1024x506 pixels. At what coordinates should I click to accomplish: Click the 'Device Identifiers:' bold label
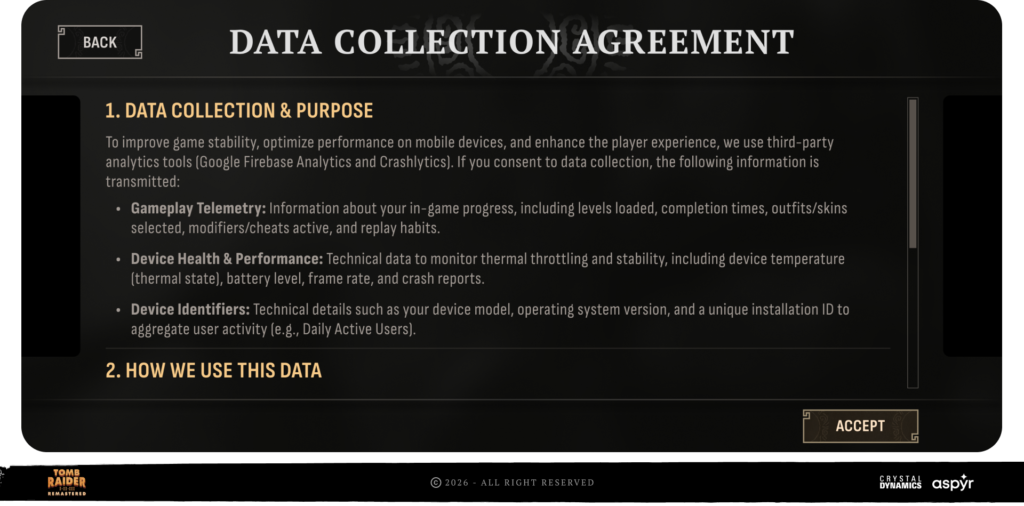pyautogui.click(x=190, y=310)
